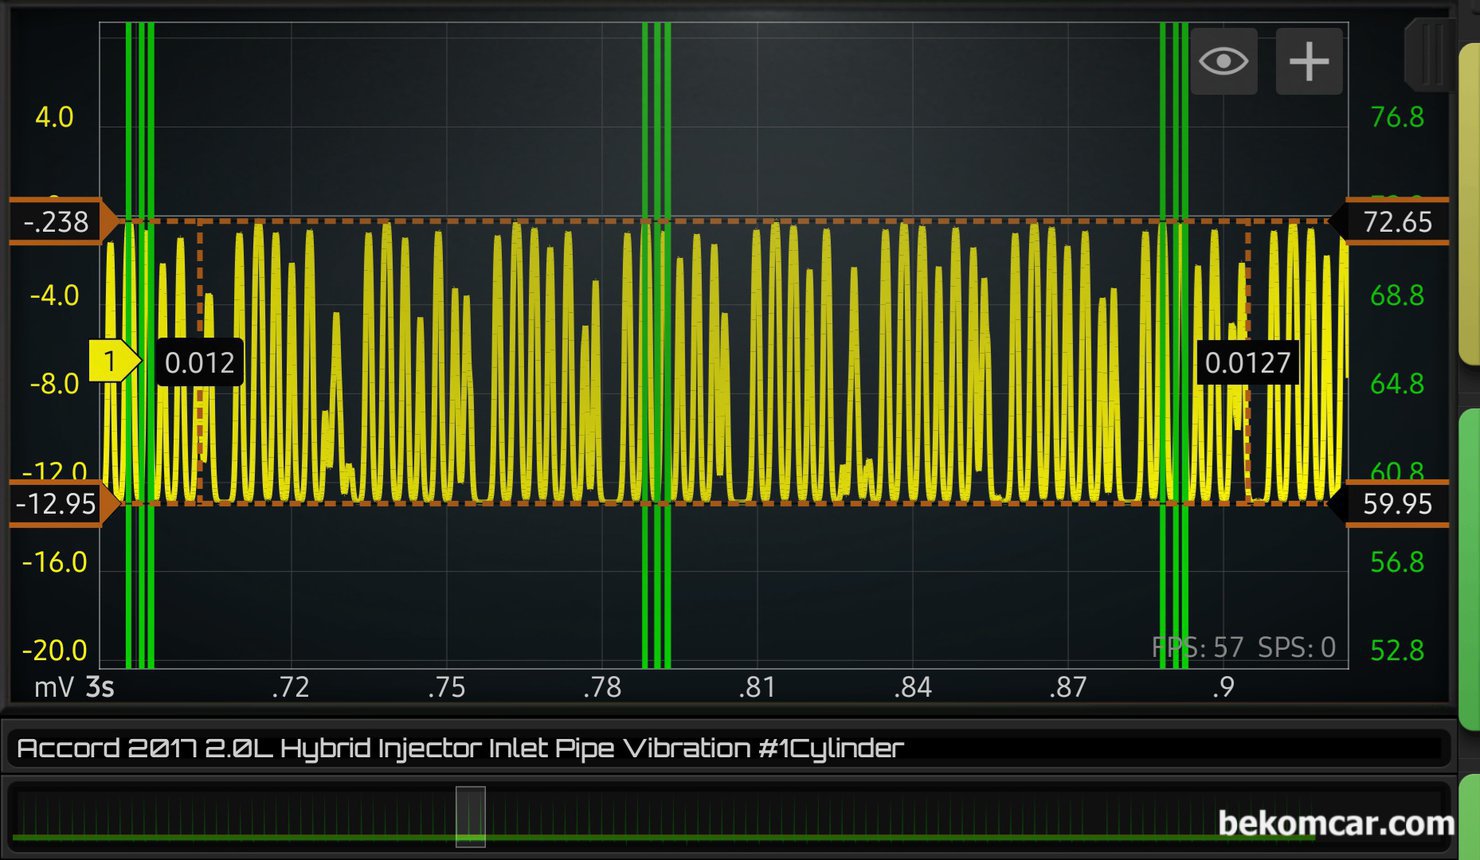Click the 72.65 upper cursor tag on right
This screenshot has width=1480, height=860.
pyautogui.click(x=1395, y=221)
